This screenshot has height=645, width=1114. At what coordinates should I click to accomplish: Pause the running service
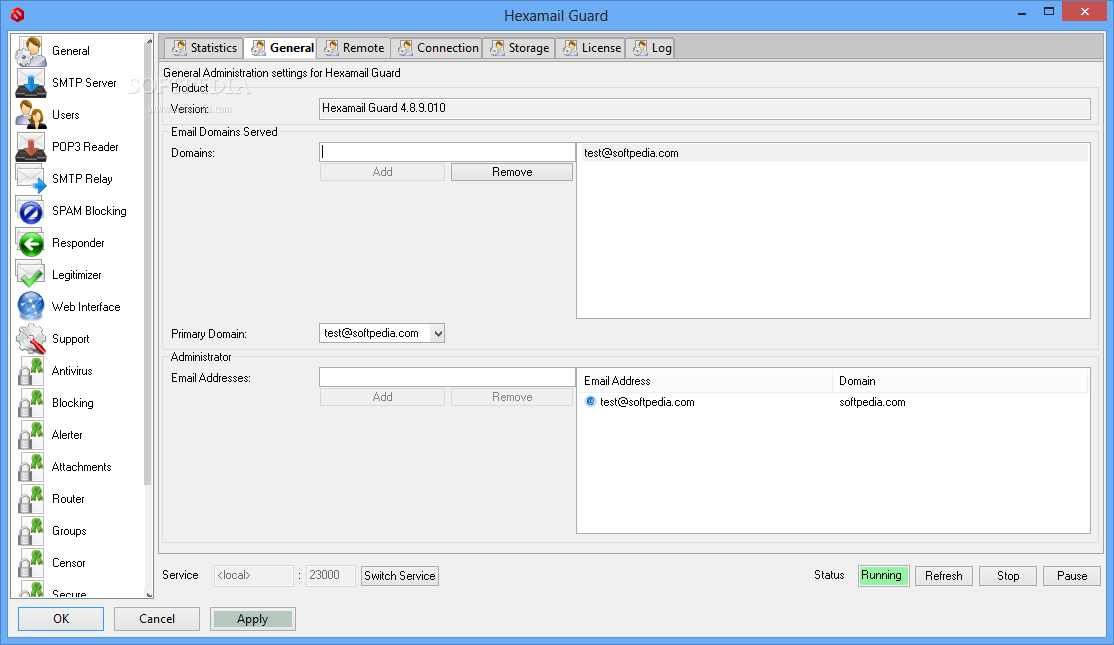tap(1071, 576)
